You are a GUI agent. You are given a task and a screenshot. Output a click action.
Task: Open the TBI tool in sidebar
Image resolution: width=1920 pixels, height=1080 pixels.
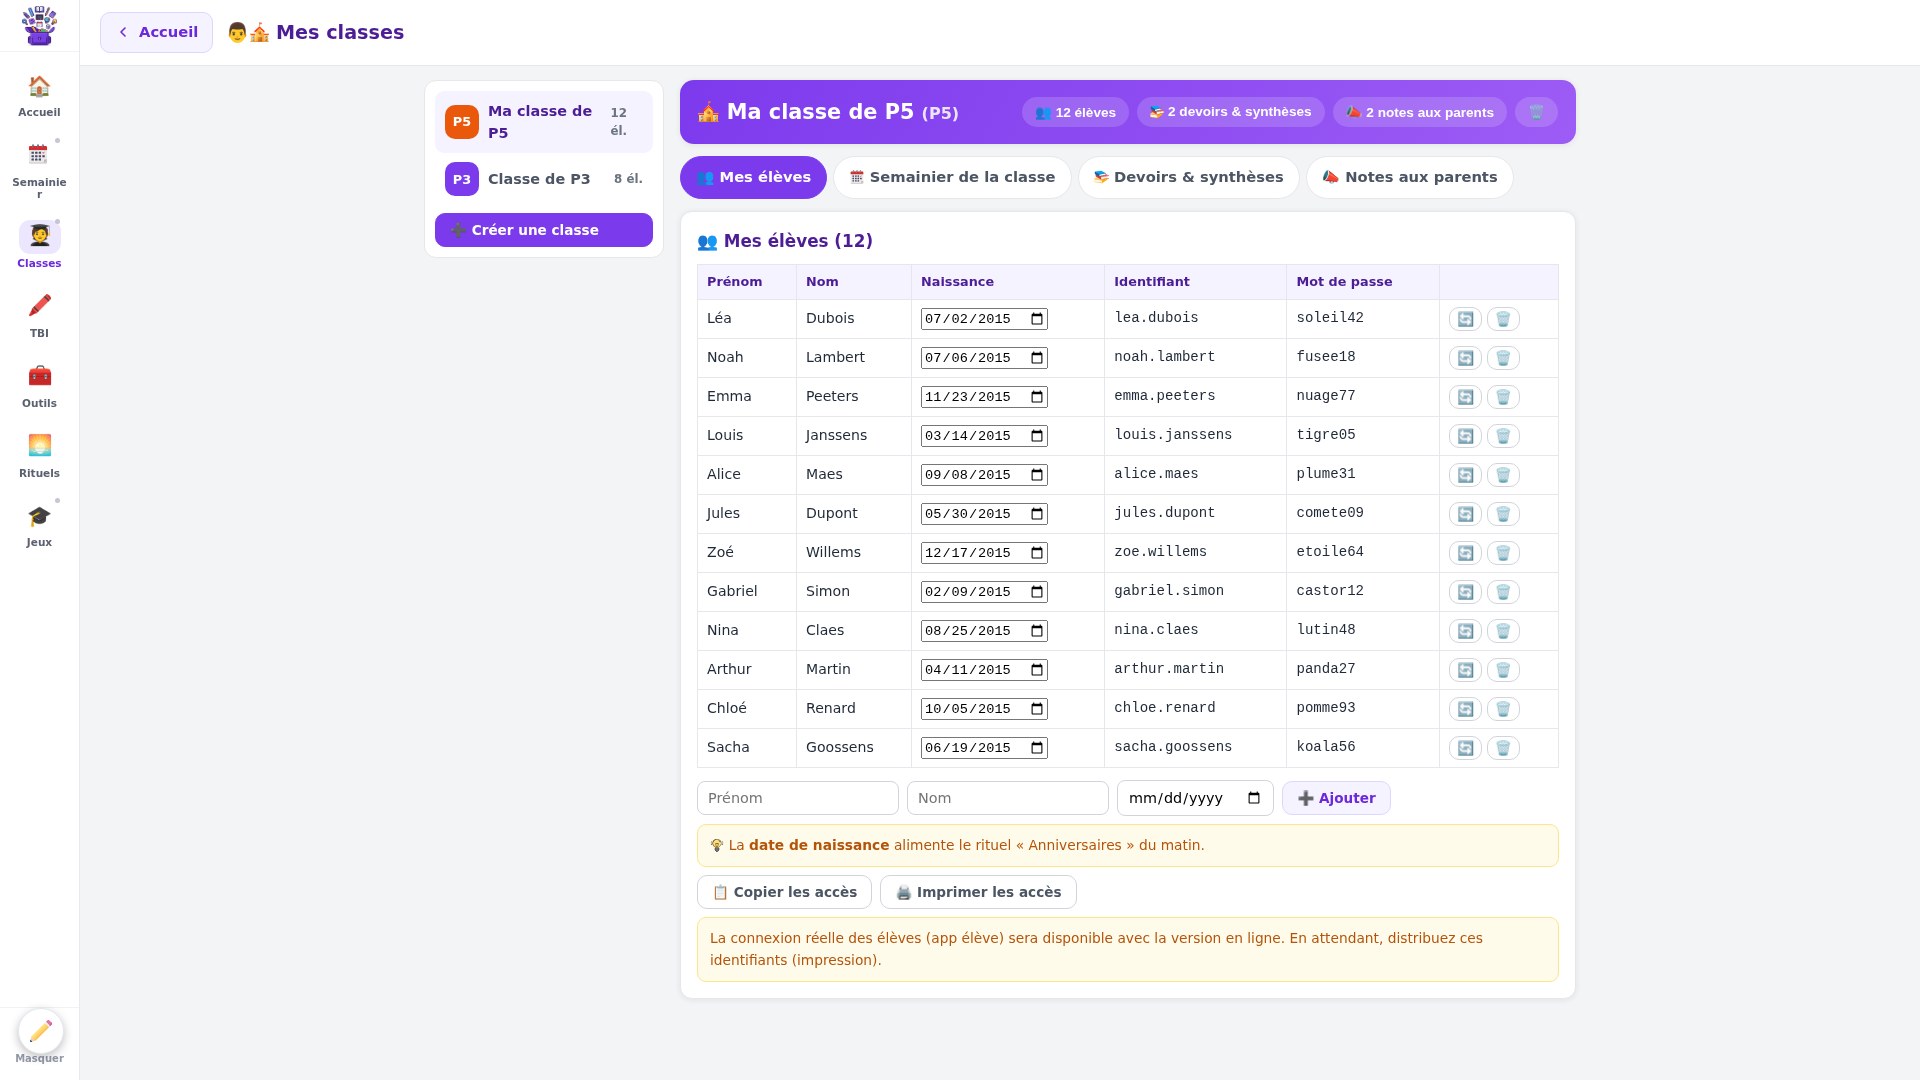pos(39,315)
